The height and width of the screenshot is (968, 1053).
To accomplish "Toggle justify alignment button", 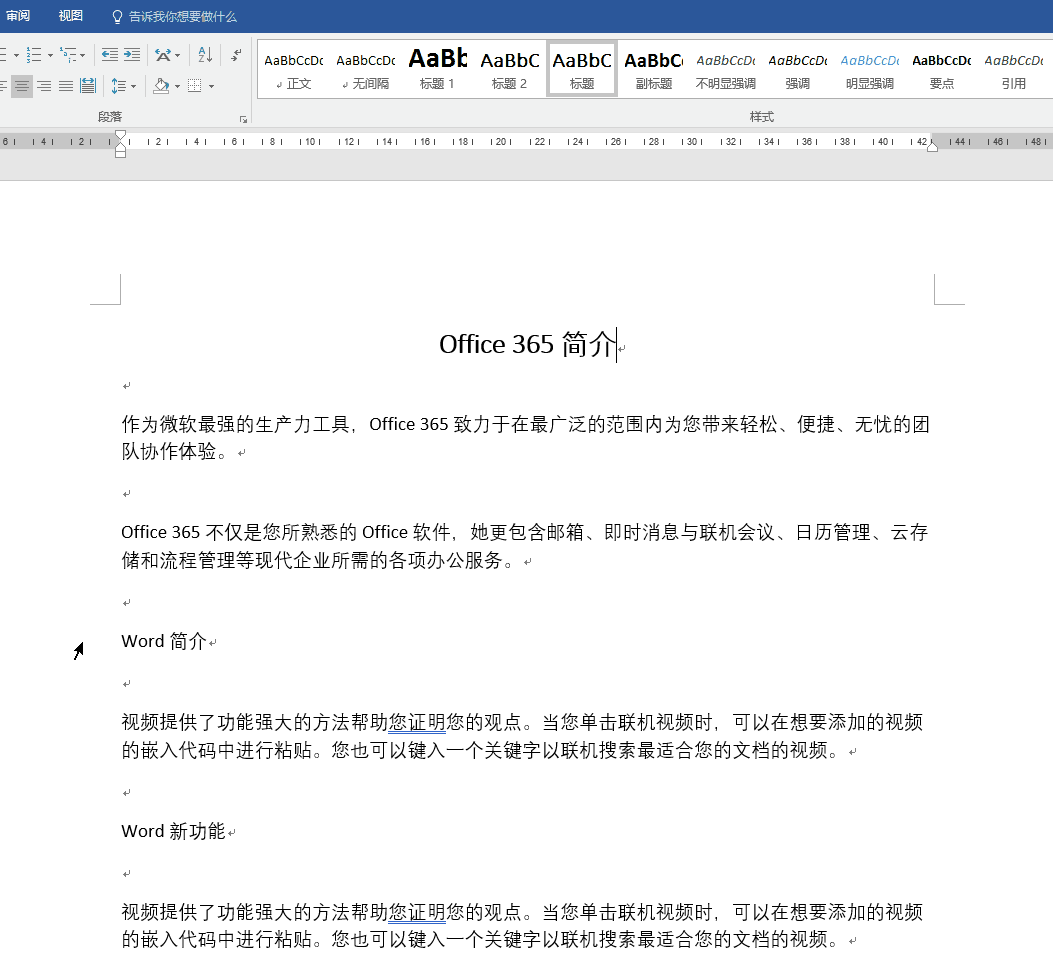I will [x=66, y=86].
